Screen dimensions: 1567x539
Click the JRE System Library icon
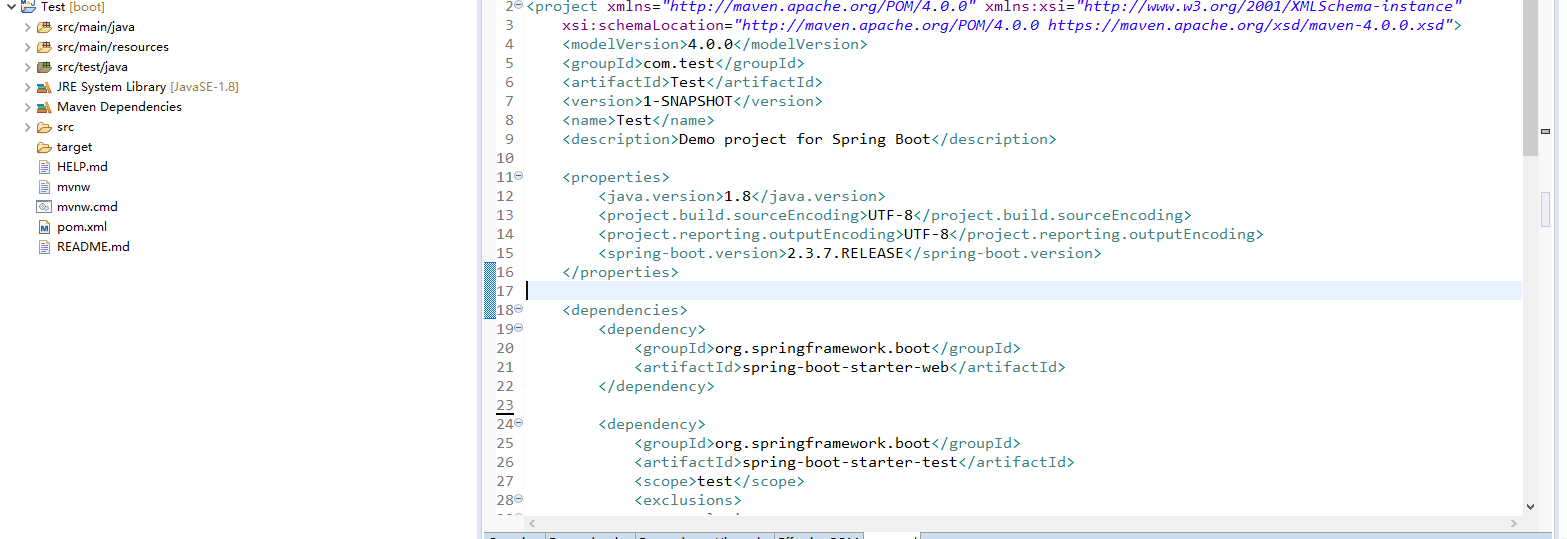44,87
